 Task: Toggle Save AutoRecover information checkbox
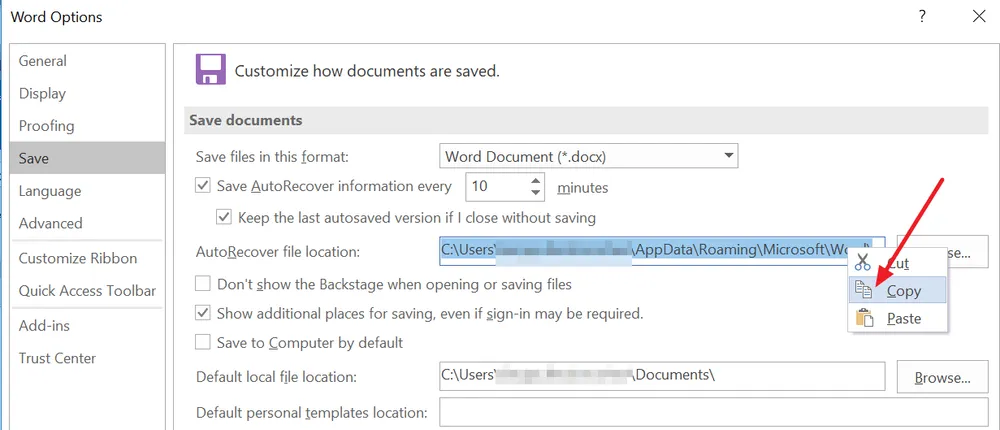[x=203, y=186]
